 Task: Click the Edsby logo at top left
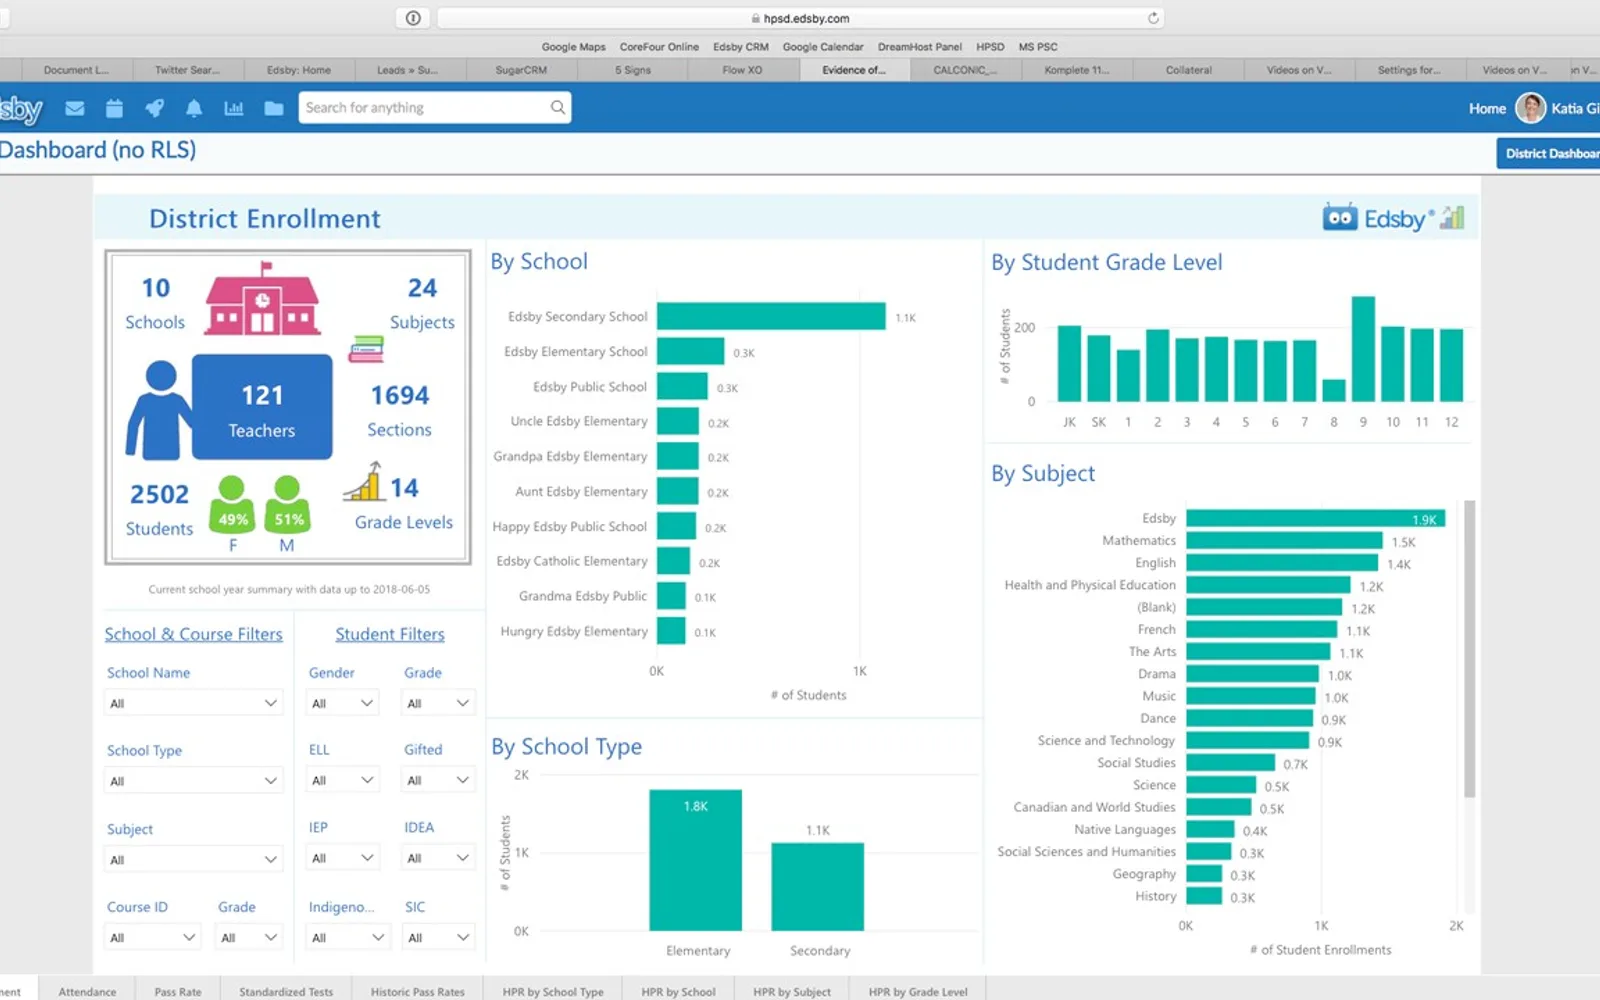[20, 108]
